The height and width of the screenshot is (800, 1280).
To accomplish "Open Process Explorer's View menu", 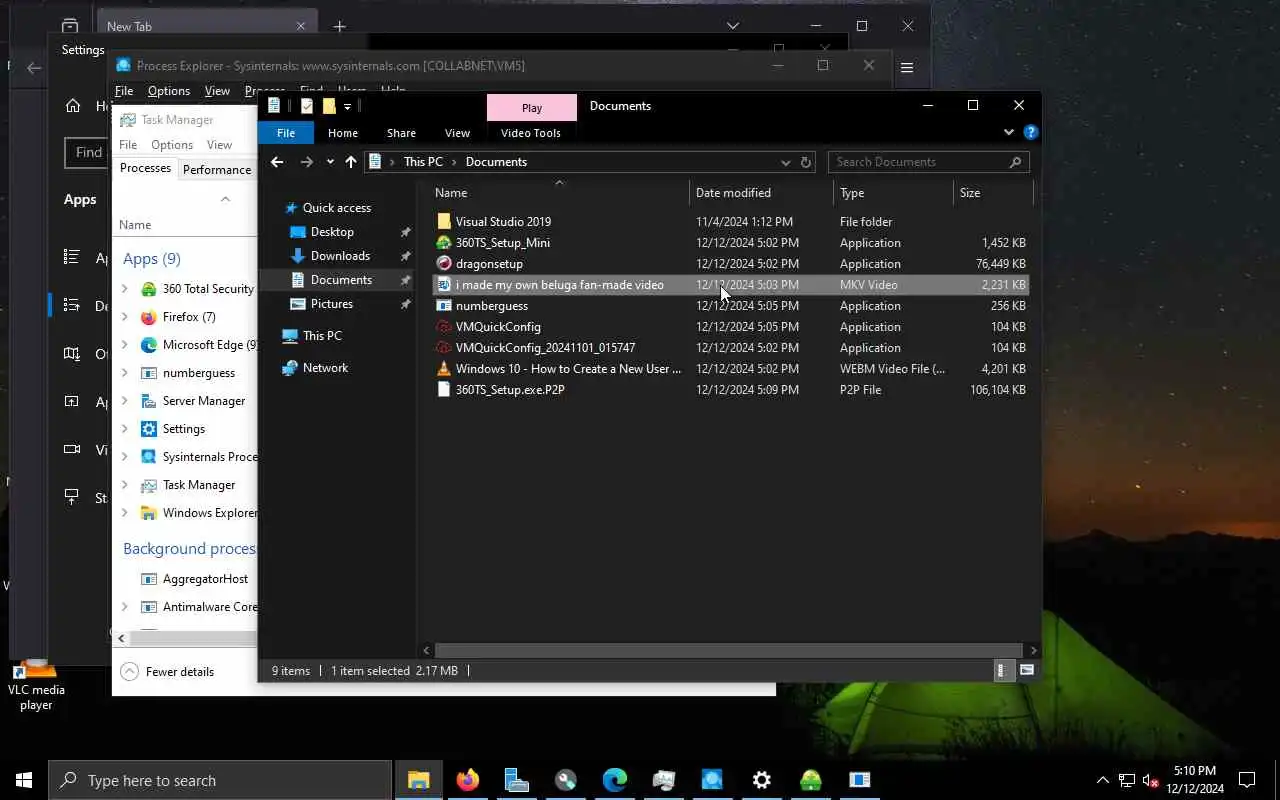I will pos(217,91).
